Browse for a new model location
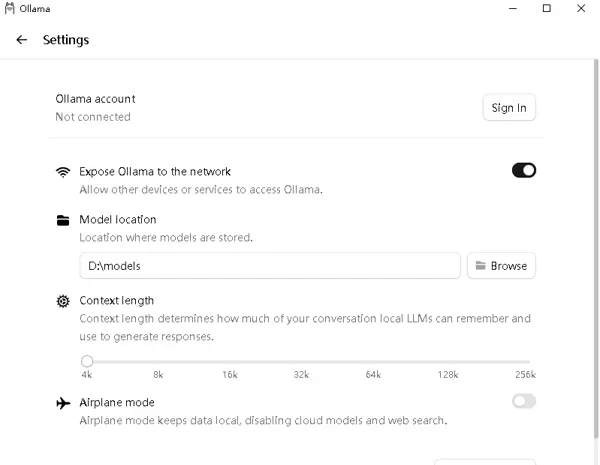This screenshot has width=600, height=465. pos(501,266)
